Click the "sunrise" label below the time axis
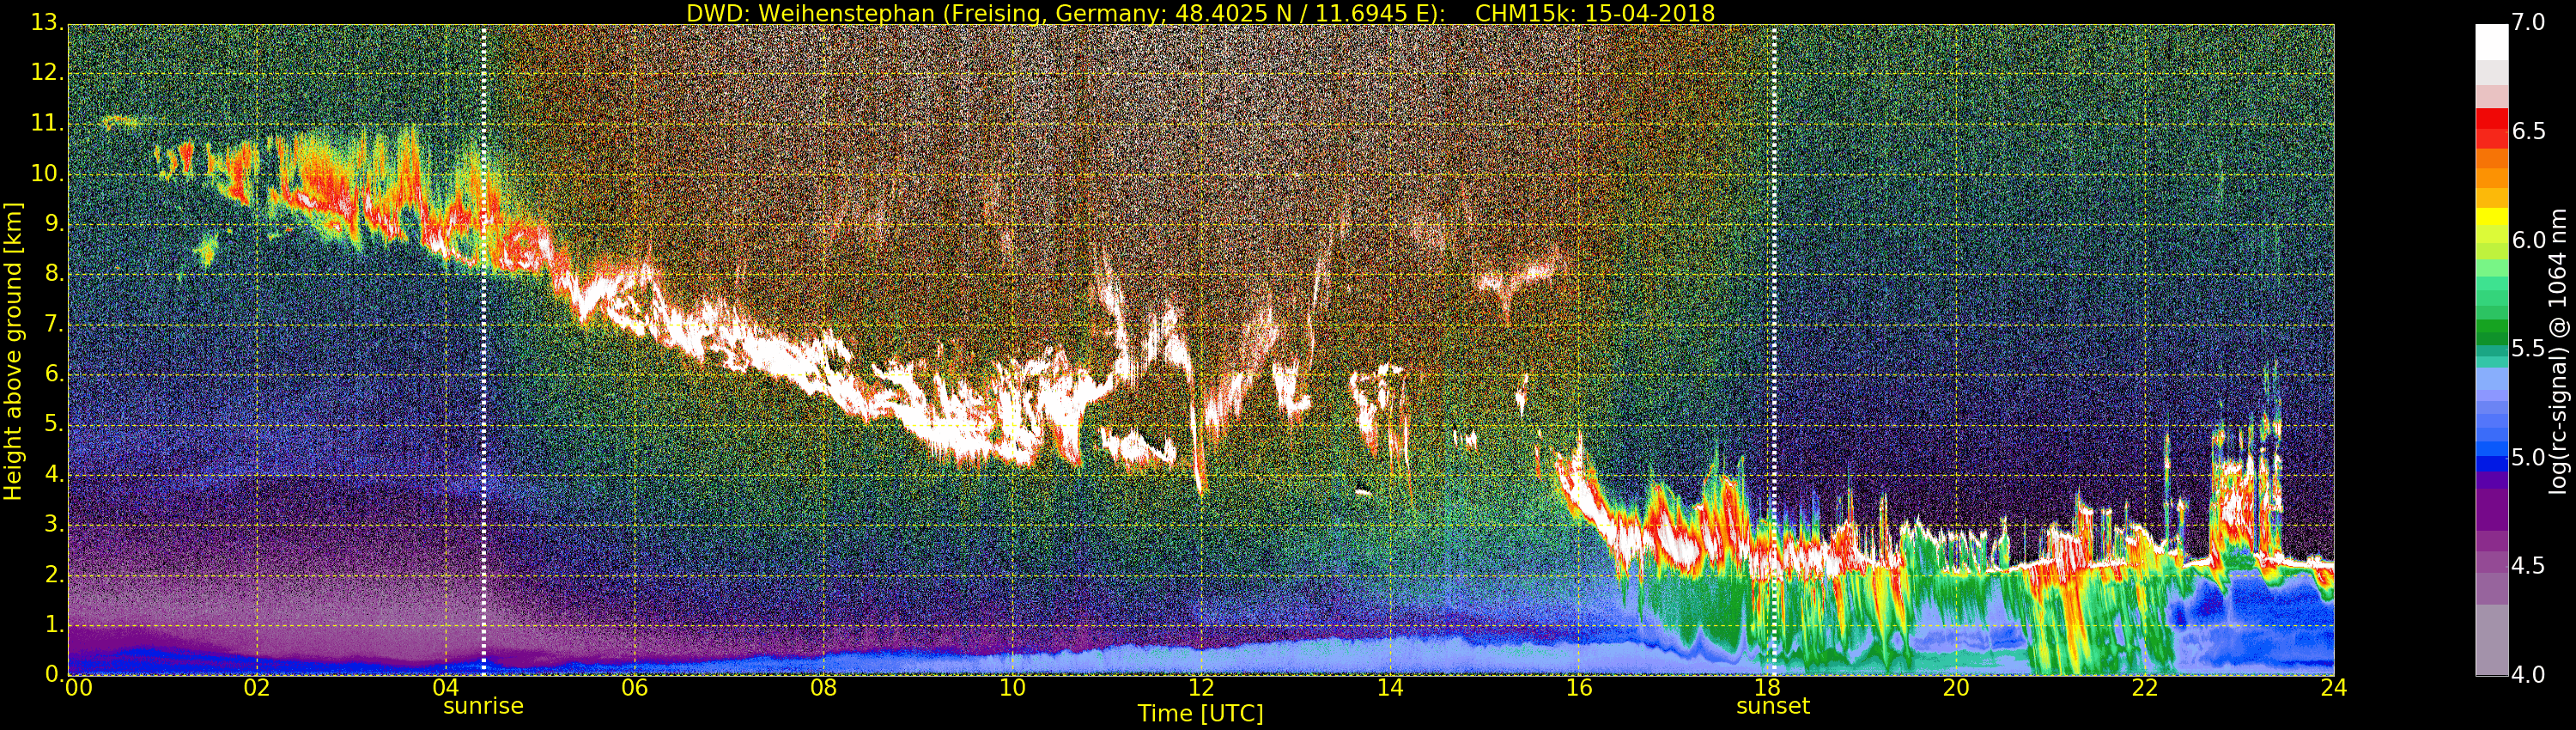2576x730 pixels. pos(483,706)
